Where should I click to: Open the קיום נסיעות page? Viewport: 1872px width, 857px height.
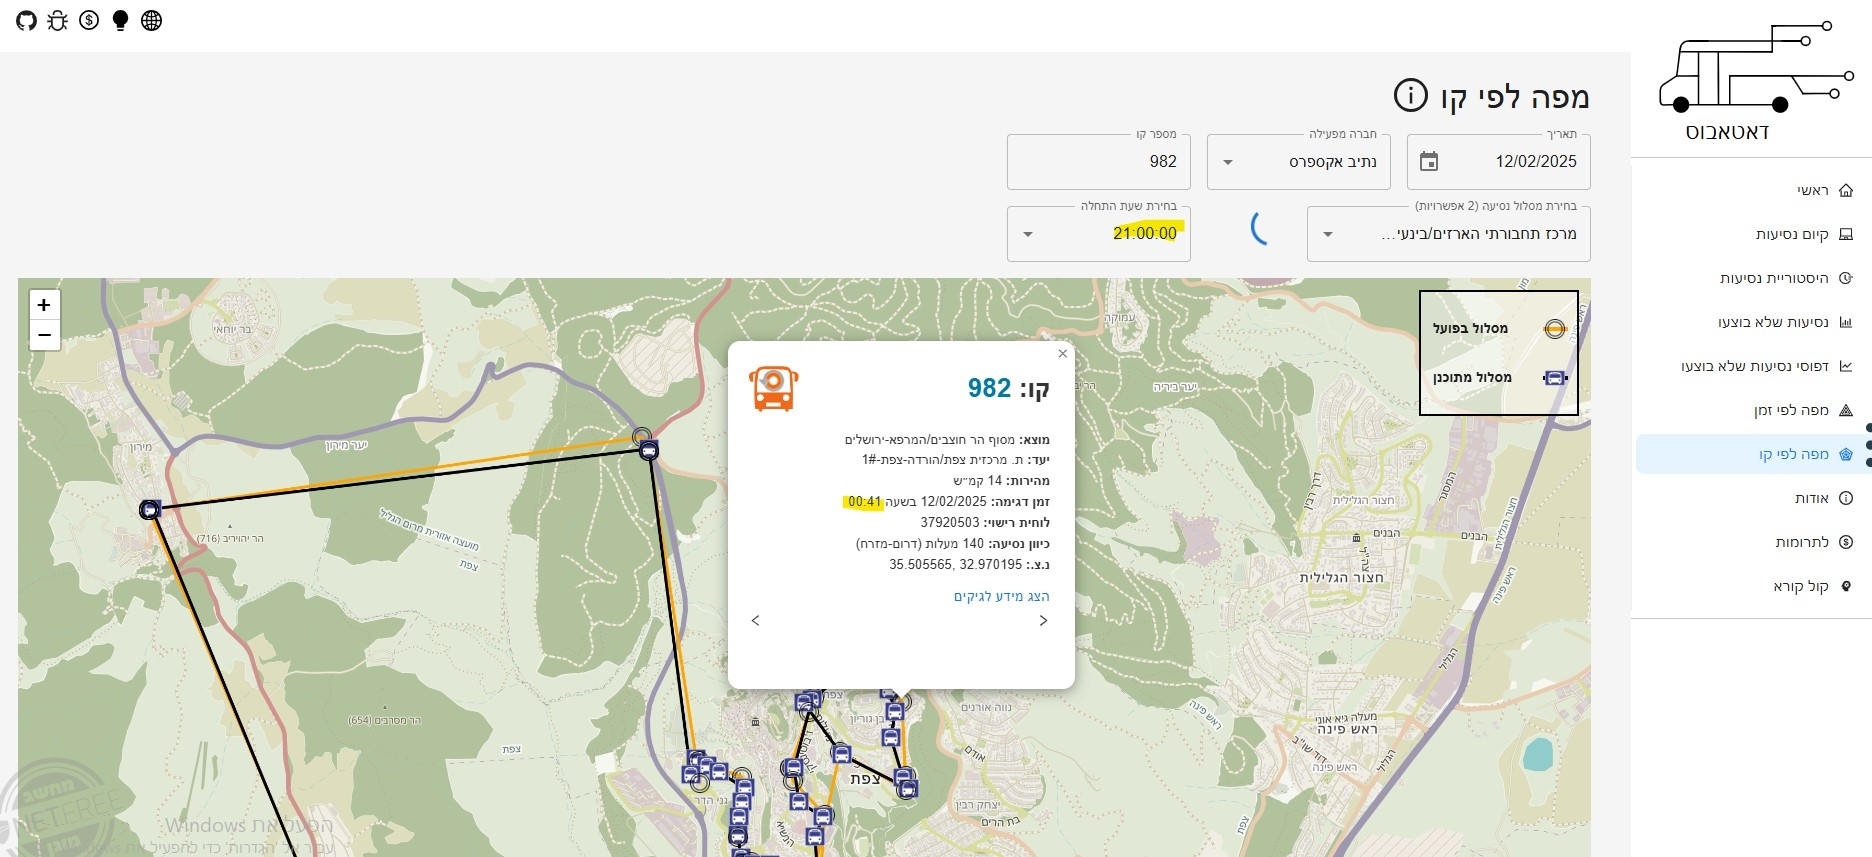coord(1792,234)
